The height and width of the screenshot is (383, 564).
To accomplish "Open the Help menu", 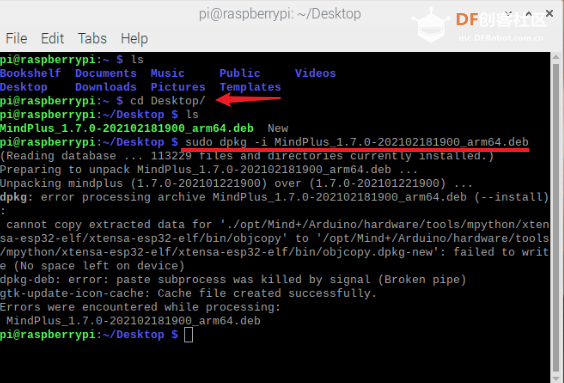I will click(134, 38).
